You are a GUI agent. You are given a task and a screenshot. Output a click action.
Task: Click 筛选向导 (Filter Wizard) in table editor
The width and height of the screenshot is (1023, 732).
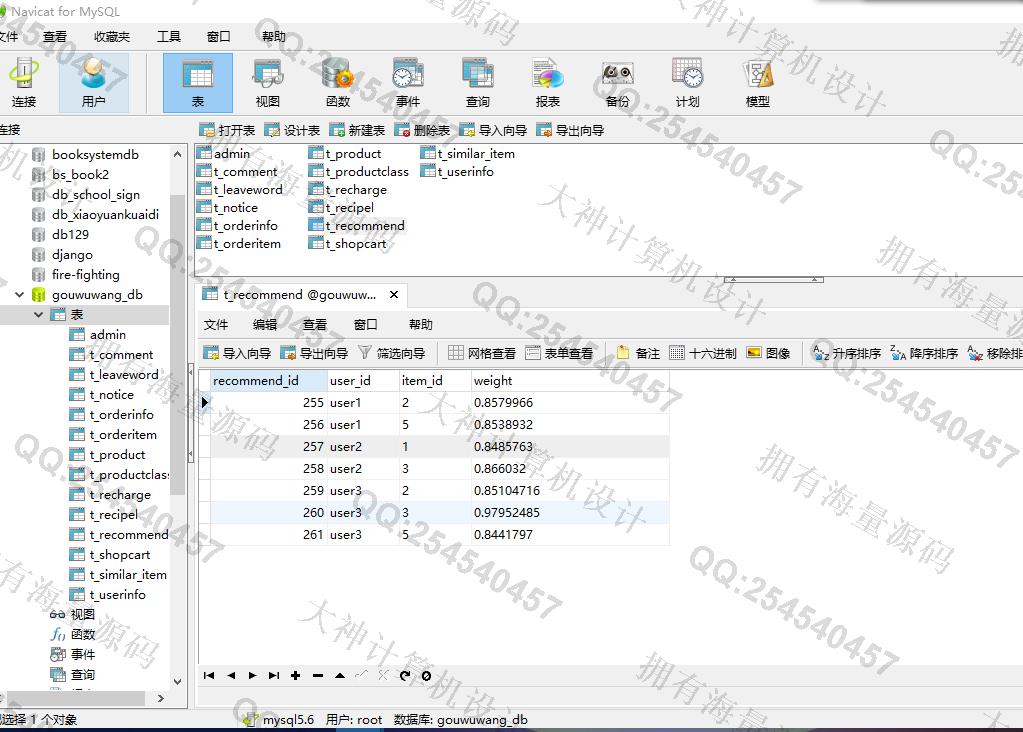coord(391,353)
